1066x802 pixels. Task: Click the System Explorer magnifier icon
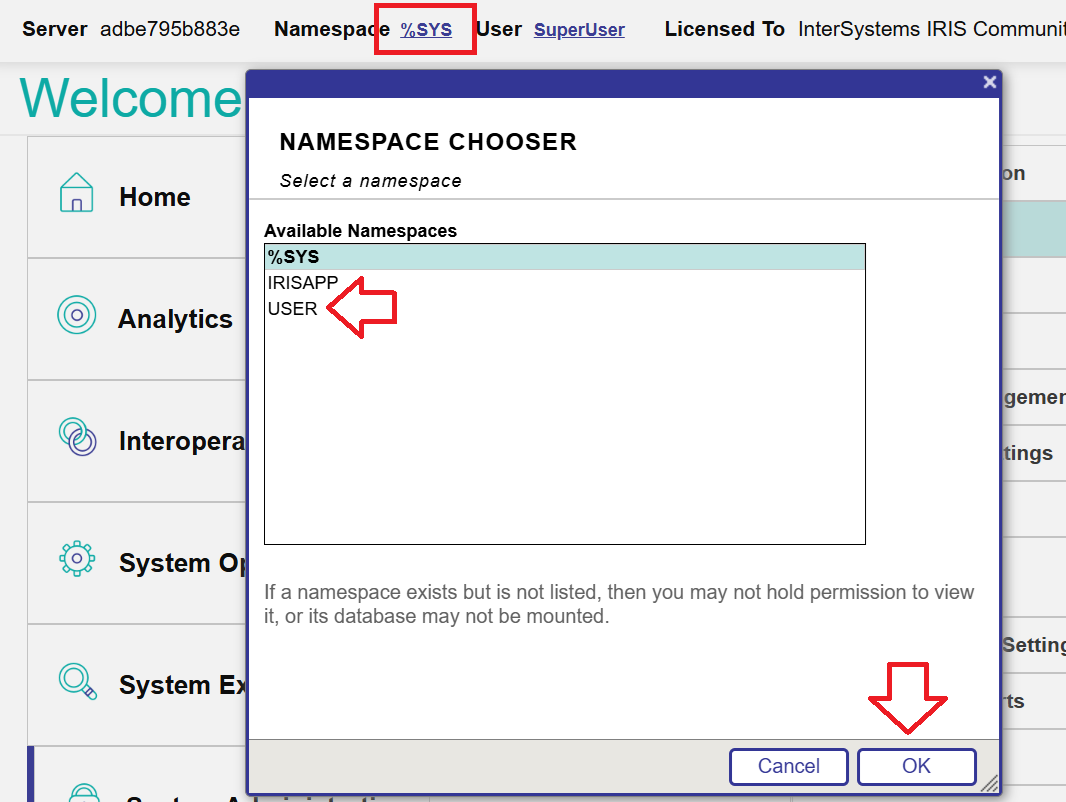(x=77, y=681)
